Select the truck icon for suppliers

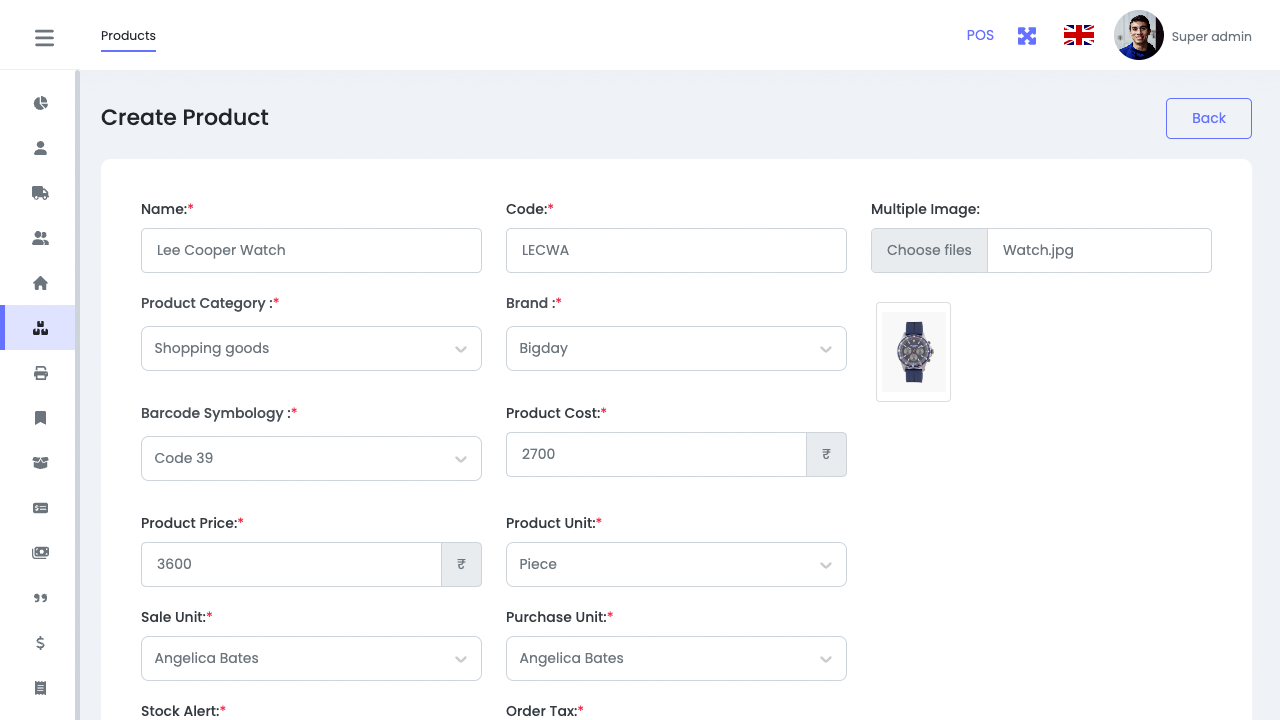click(40, 193)
